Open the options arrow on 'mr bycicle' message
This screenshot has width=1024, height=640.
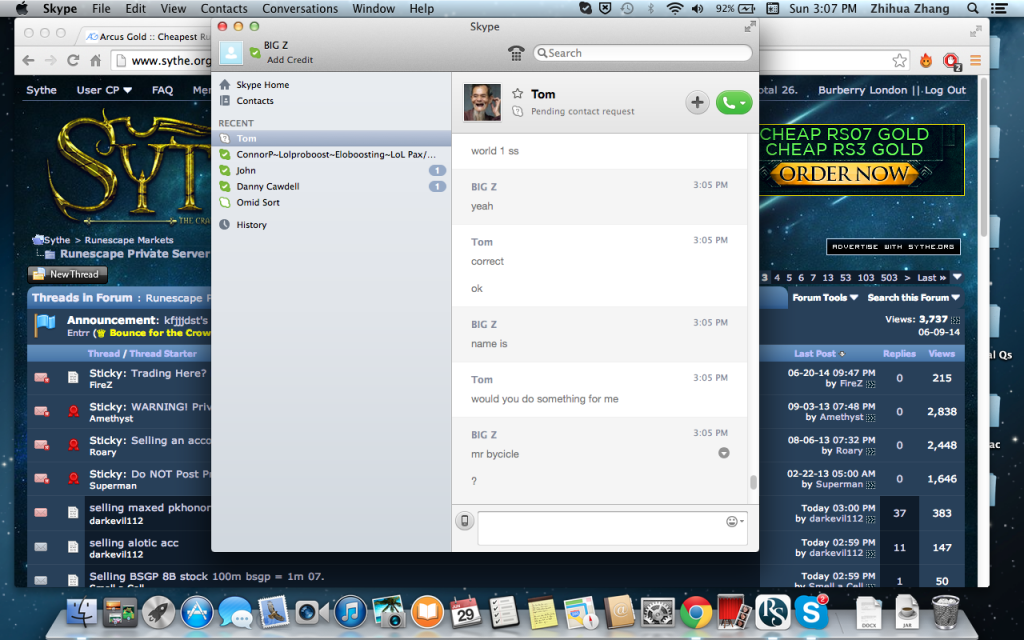[724, 453]
